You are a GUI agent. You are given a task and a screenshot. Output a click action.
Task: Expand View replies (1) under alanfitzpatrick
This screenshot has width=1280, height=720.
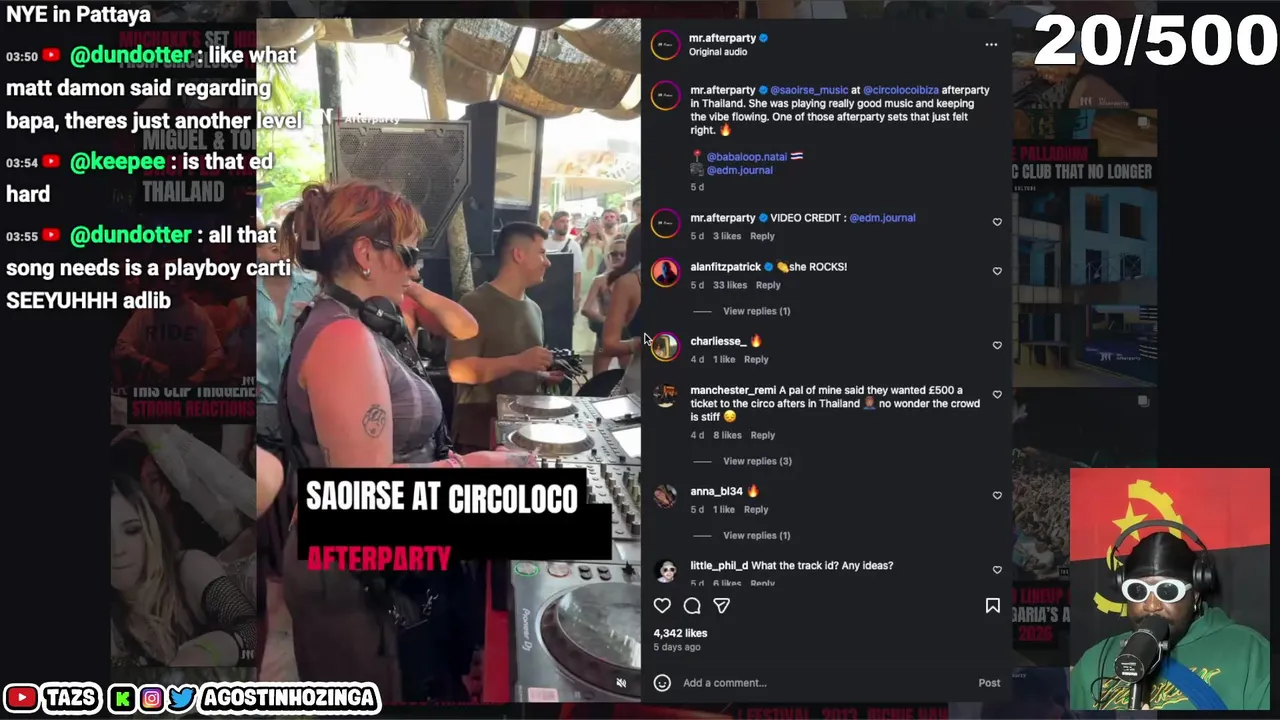[x=756, y=311]
